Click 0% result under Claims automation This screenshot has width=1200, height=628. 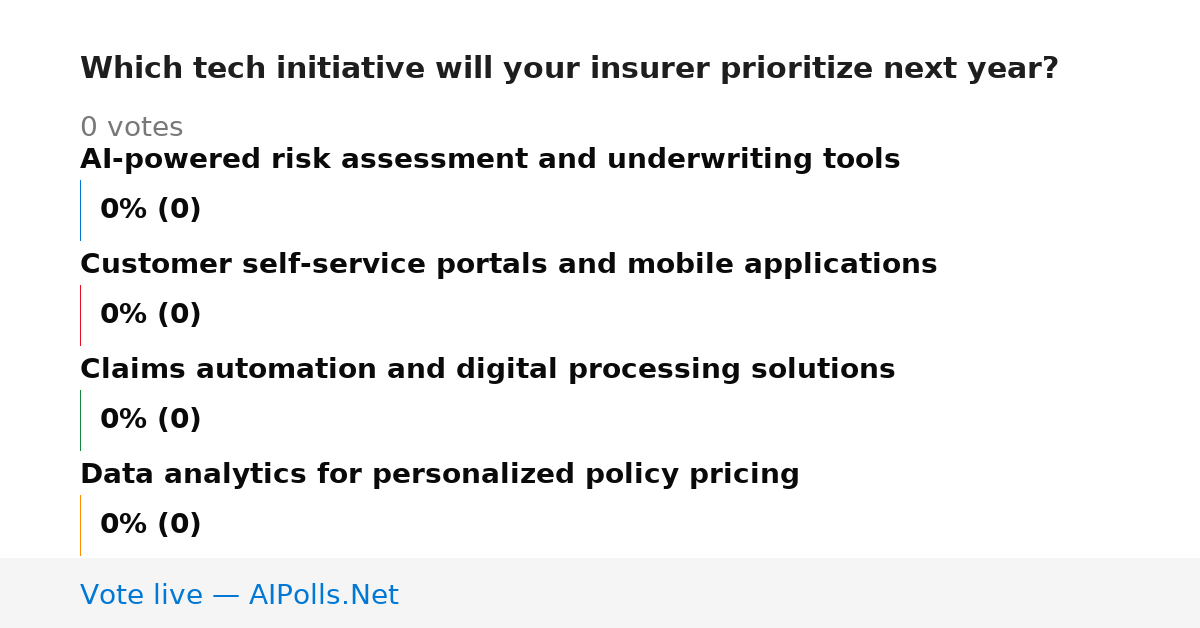click(x=124, y=420)
